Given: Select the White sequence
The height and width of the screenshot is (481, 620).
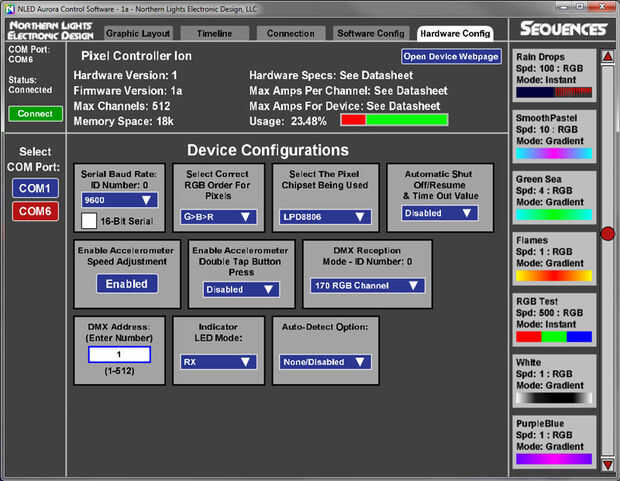Looking at the screenshot, I should pyautogui.click(x=554, y=381).
